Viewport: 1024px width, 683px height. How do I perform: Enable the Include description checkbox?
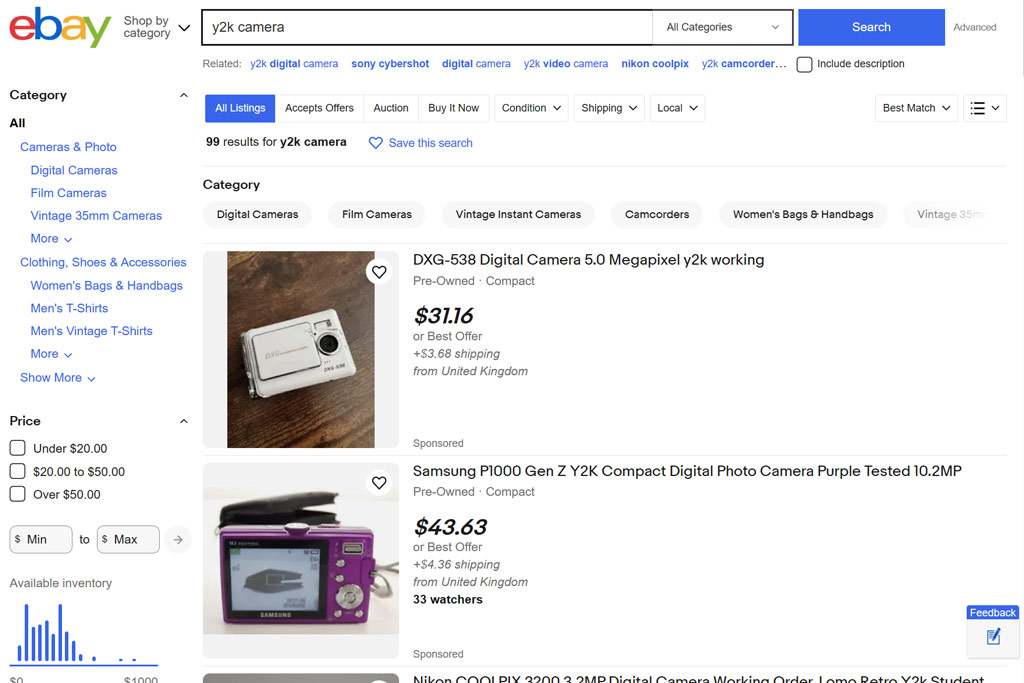pyautogui.click(x=805, y=64)
